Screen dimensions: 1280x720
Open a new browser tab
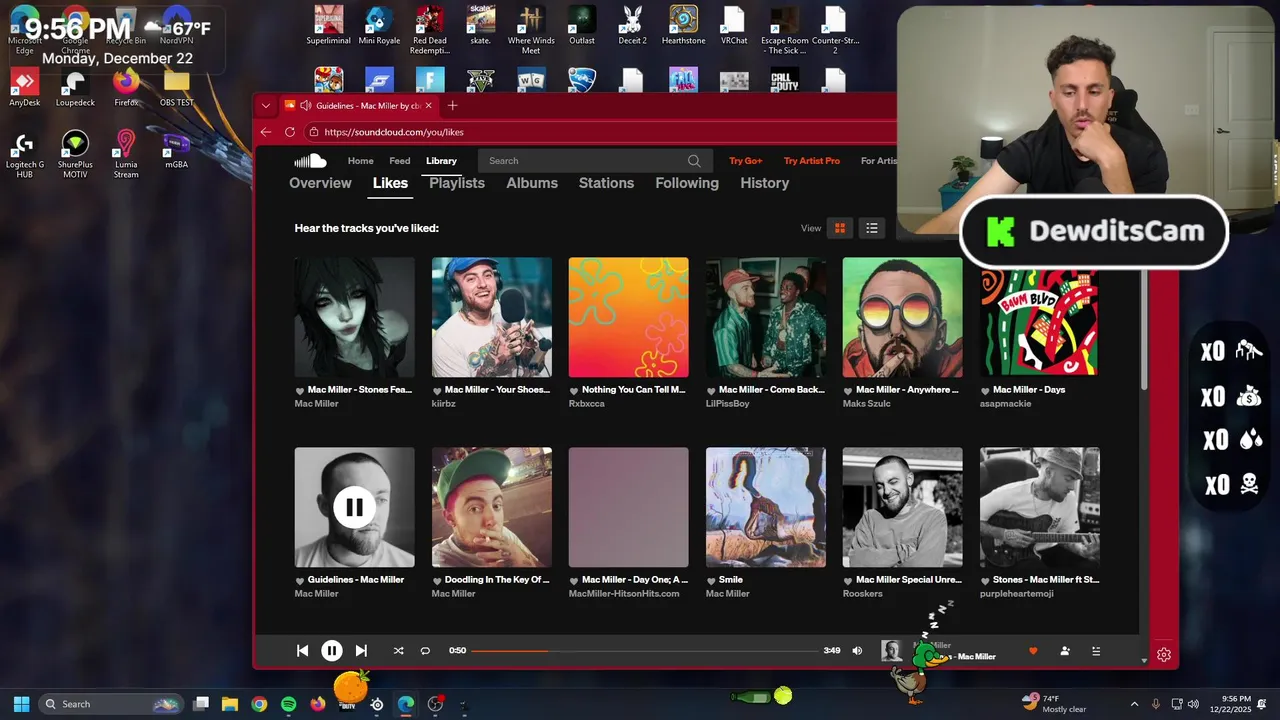(452, 105)
